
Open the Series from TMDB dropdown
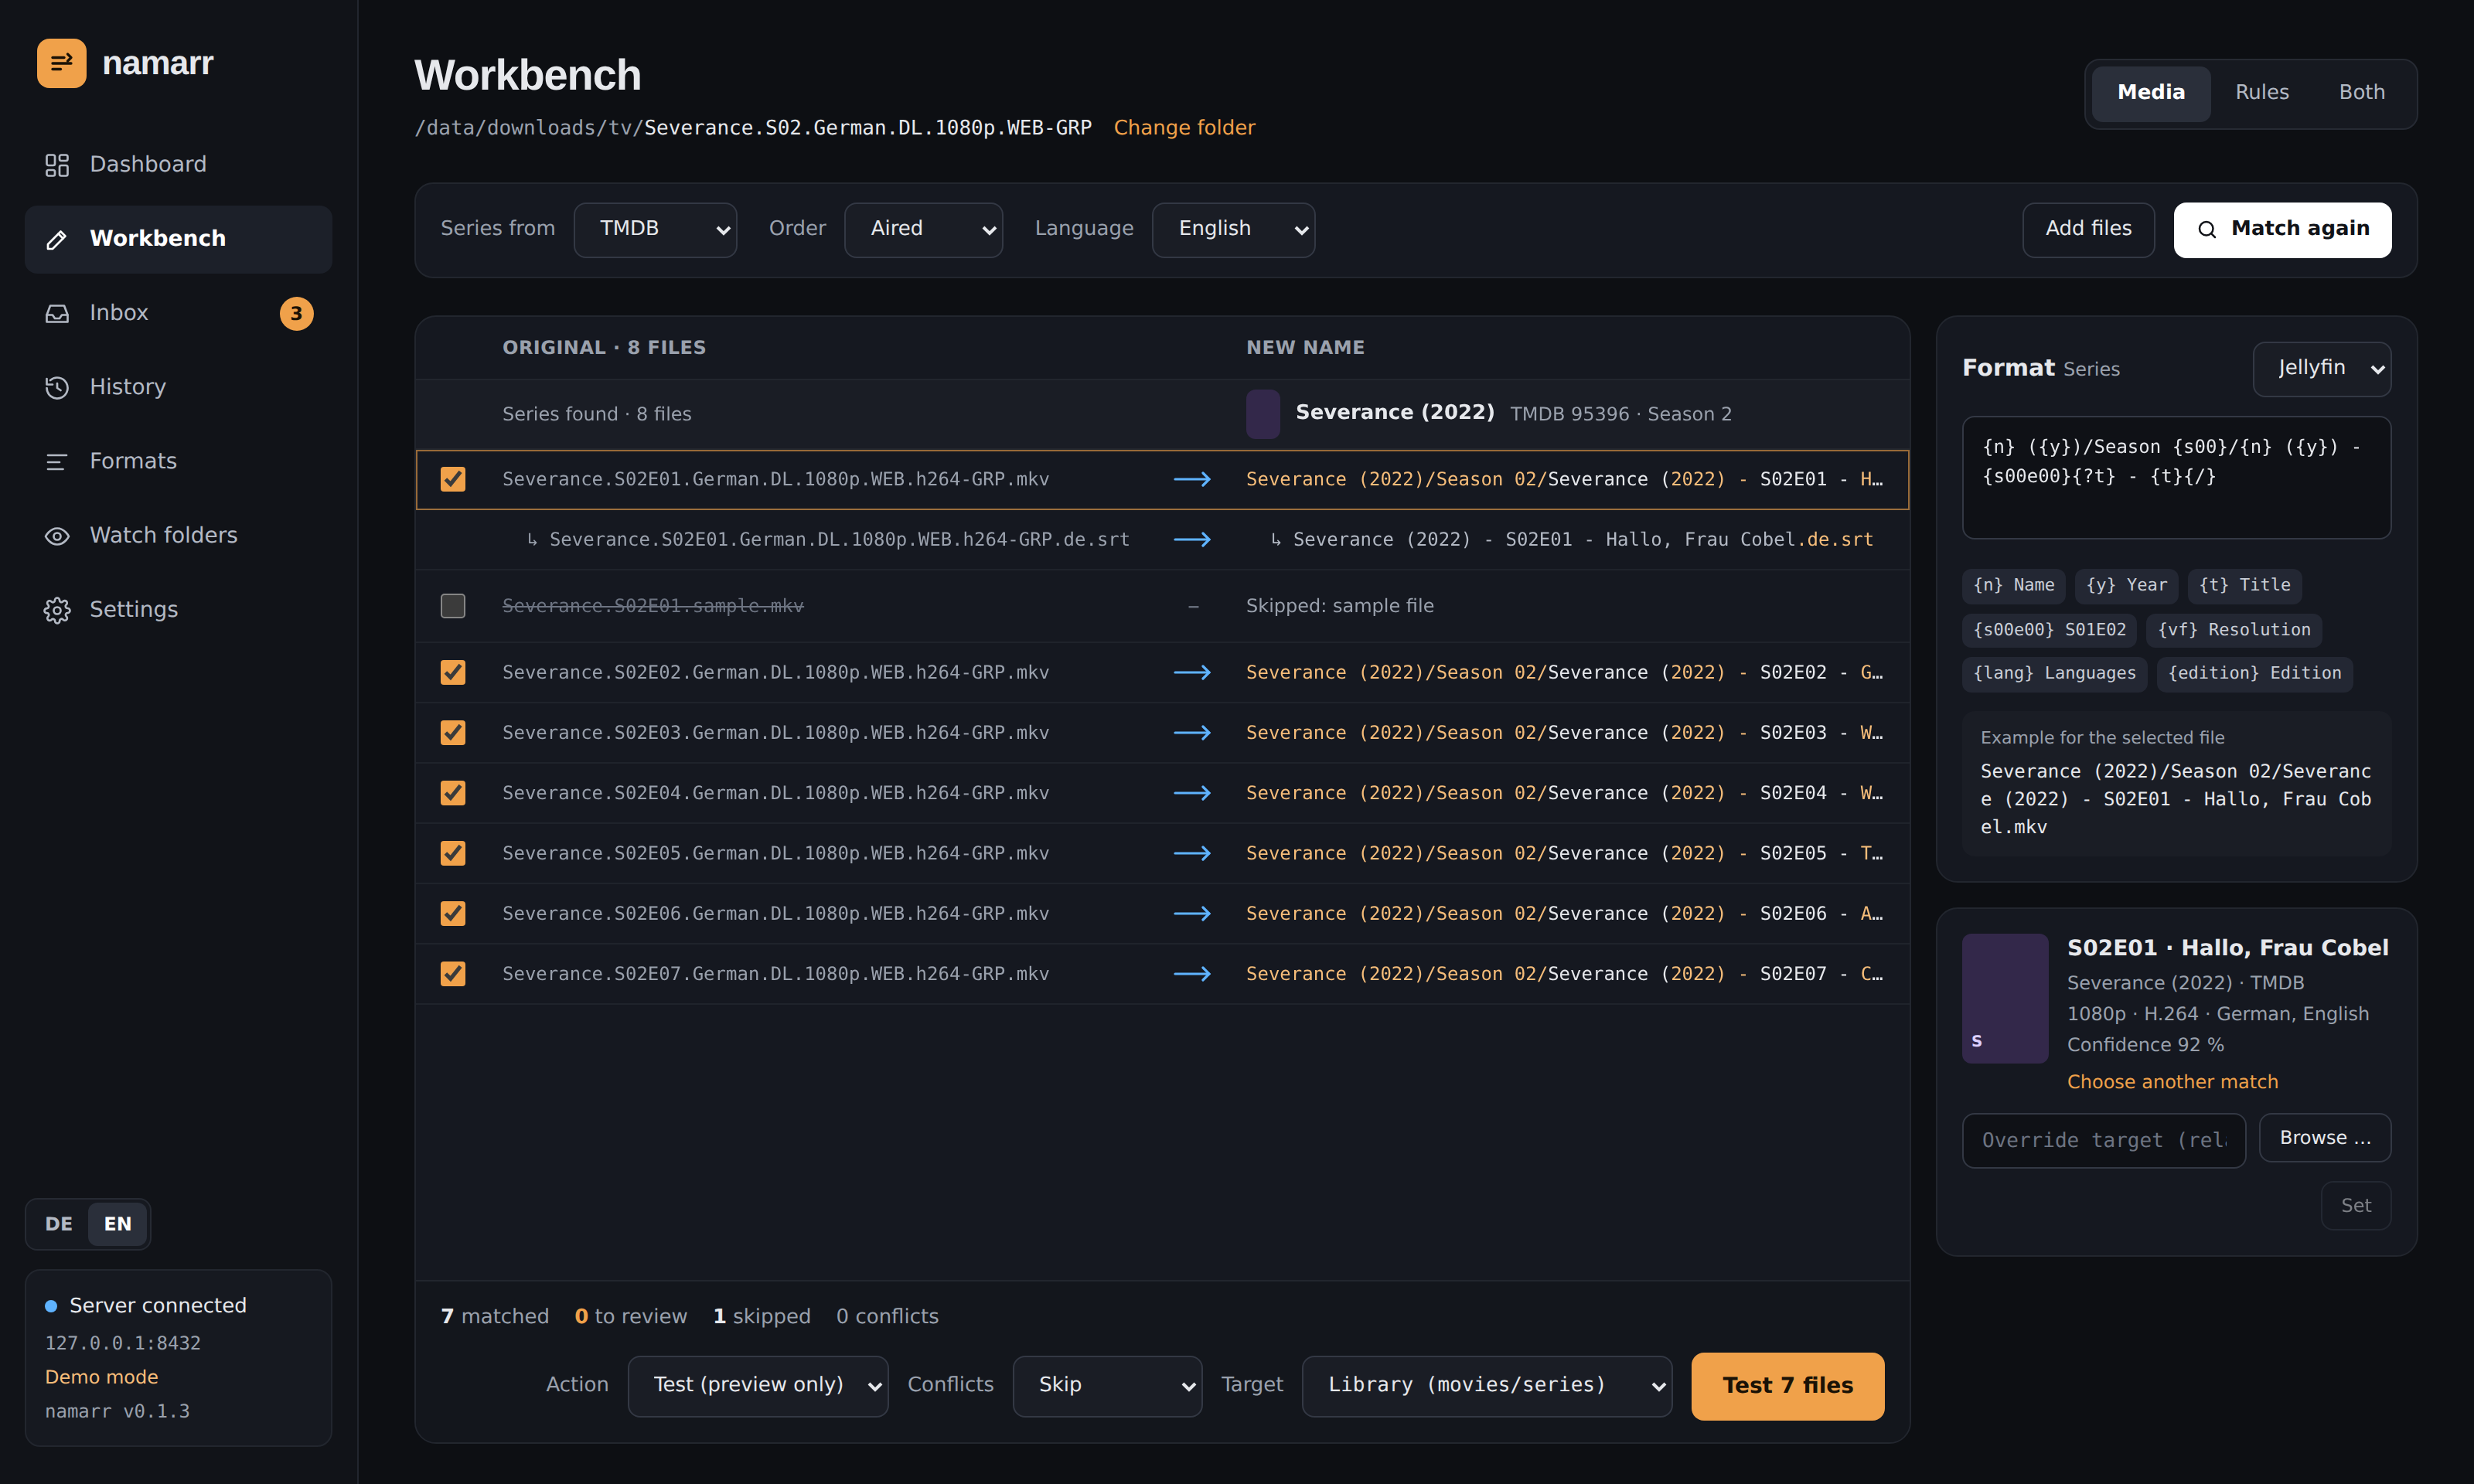(x=655, y=229)
